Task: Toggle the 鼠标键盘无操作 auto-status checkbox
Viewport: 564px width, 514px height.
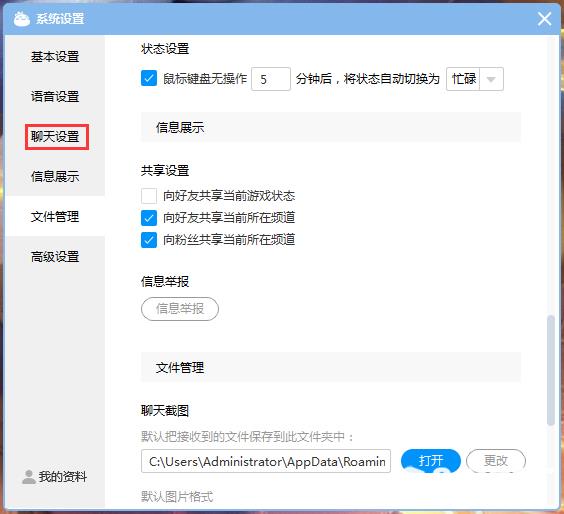Action: [149, 78]
